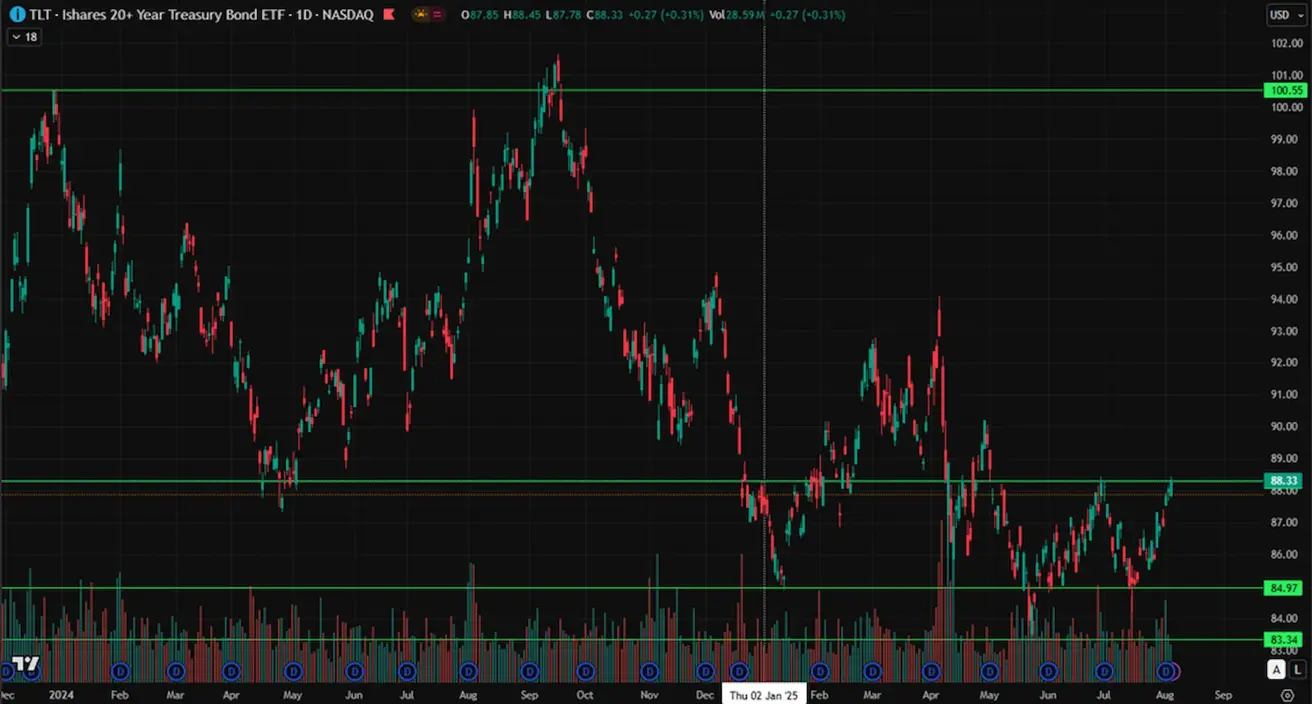
Task: Open the USD currency dropdown
Action: coord(1285,15)
